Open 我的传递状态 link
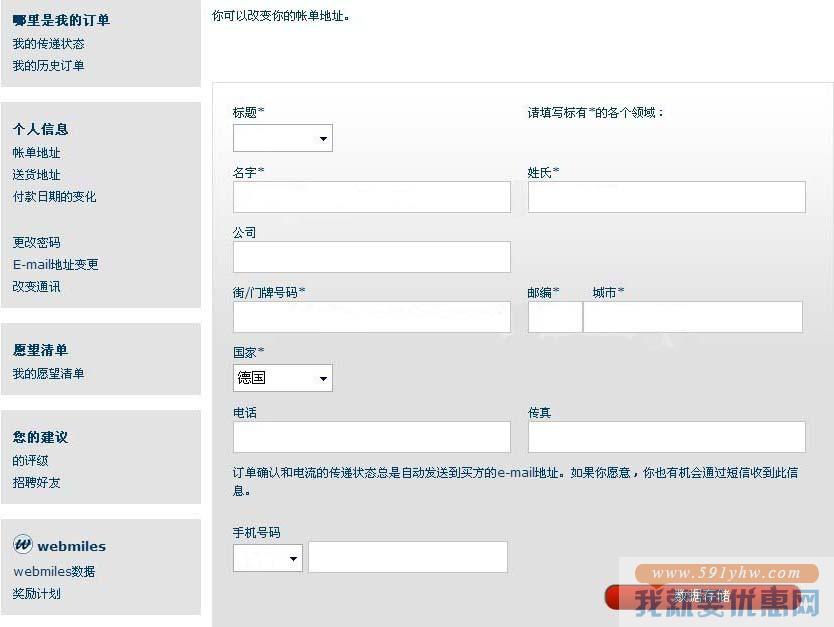The width and height of the screenshot is (834, 627). [x=48, y=44]
